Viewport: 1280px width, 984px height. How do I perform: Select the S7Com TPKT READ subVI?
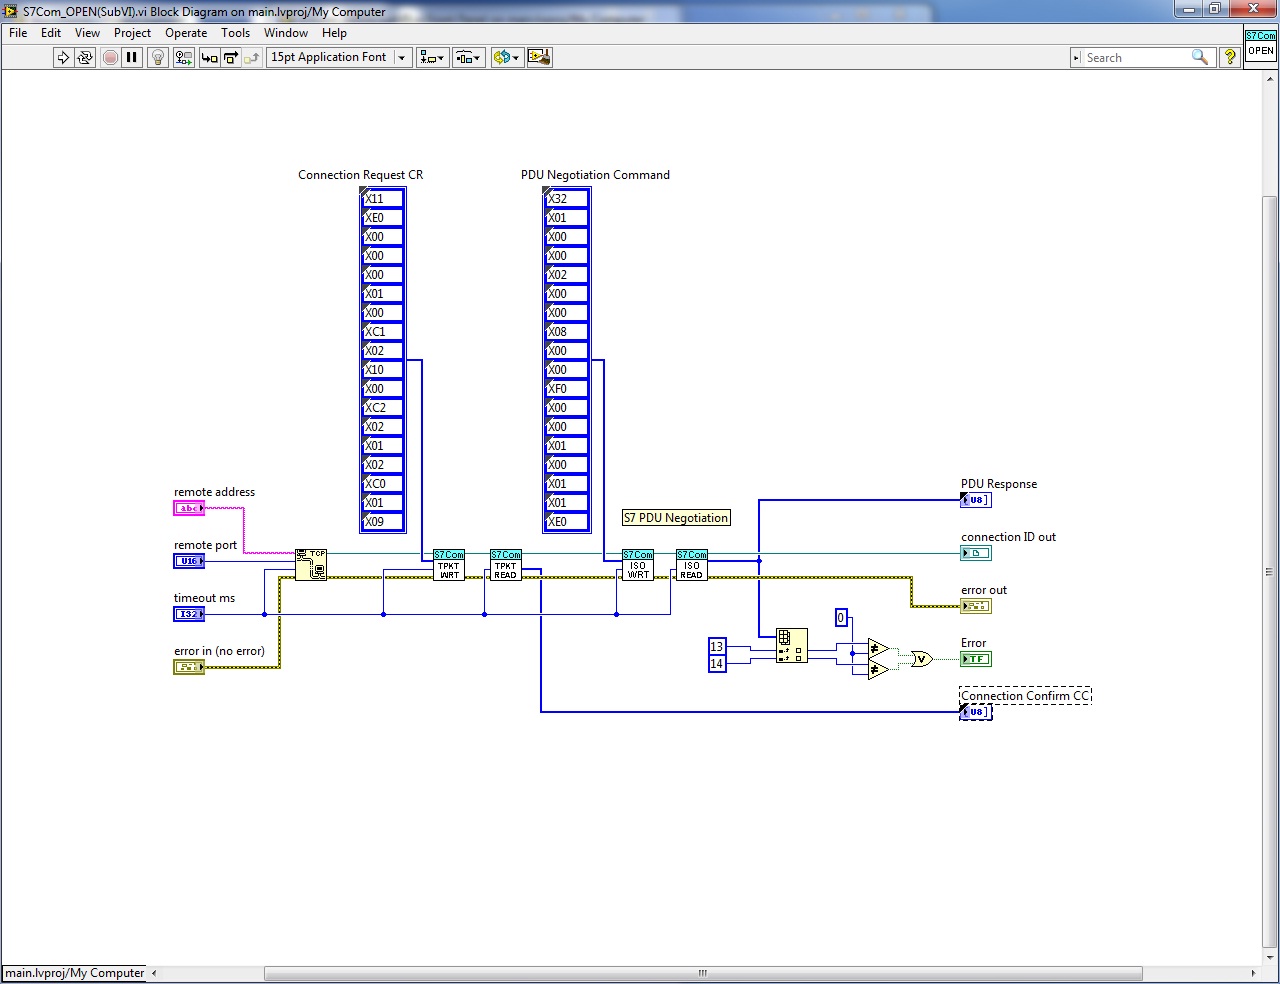(x=506, y=565)
